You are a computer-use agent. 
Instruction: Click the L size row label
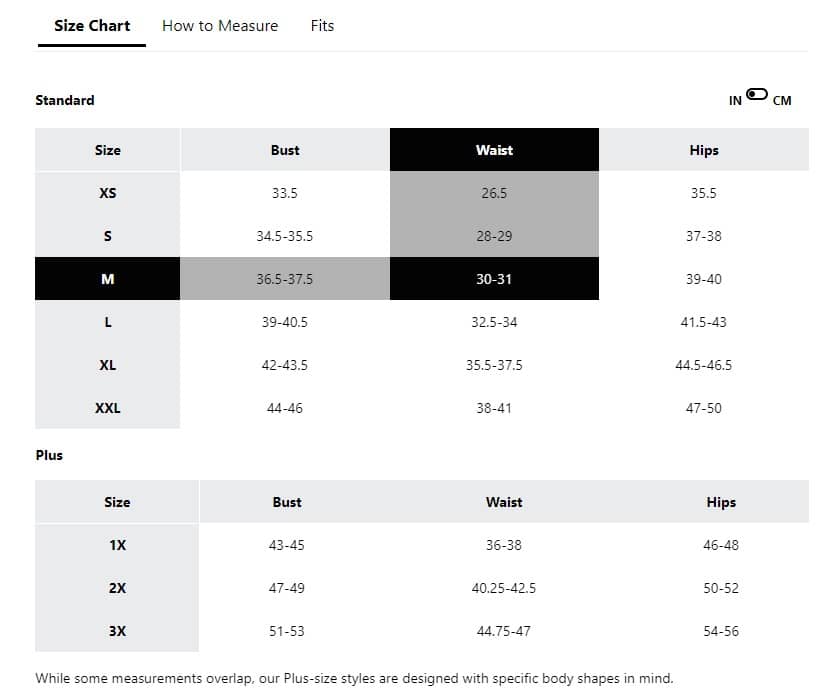[x=108, y=322]
